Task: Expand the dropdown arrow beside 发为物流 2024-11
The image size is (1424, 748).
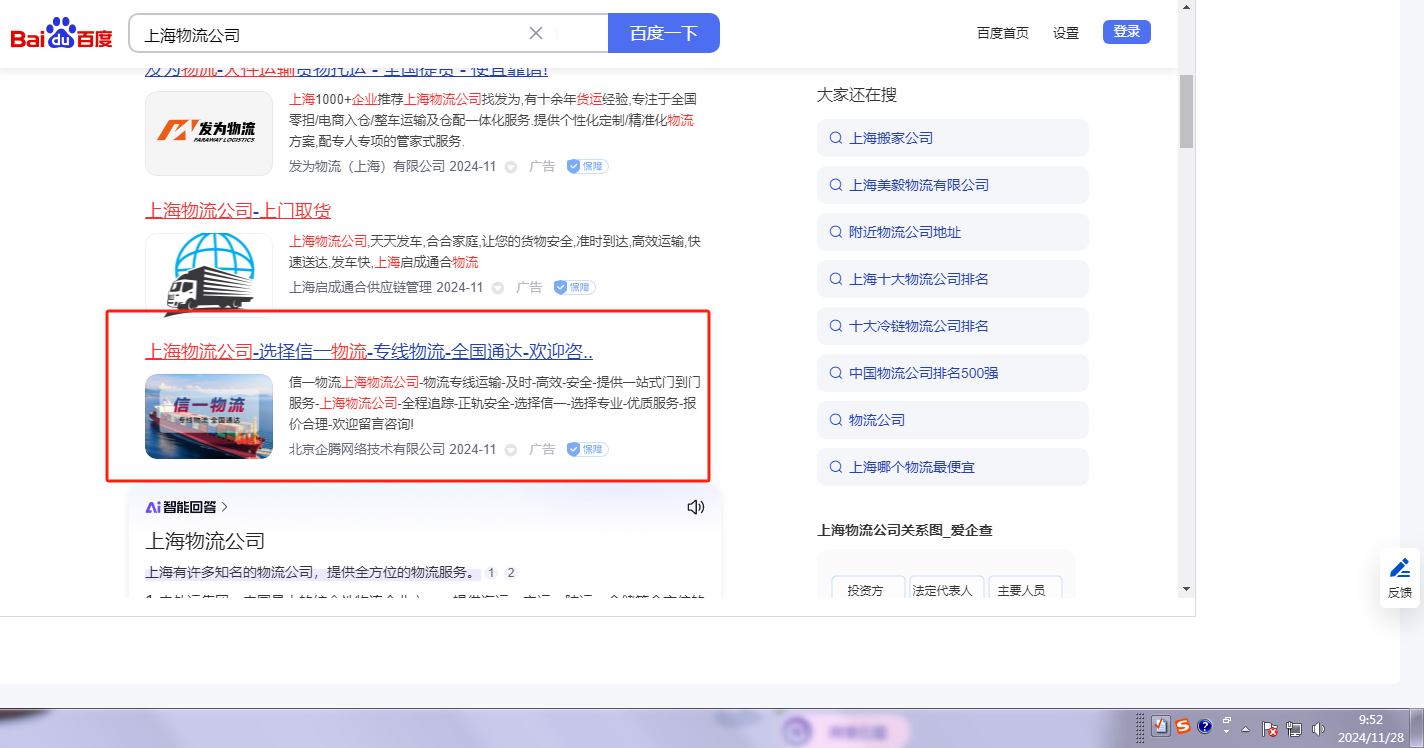Action: 511,167
